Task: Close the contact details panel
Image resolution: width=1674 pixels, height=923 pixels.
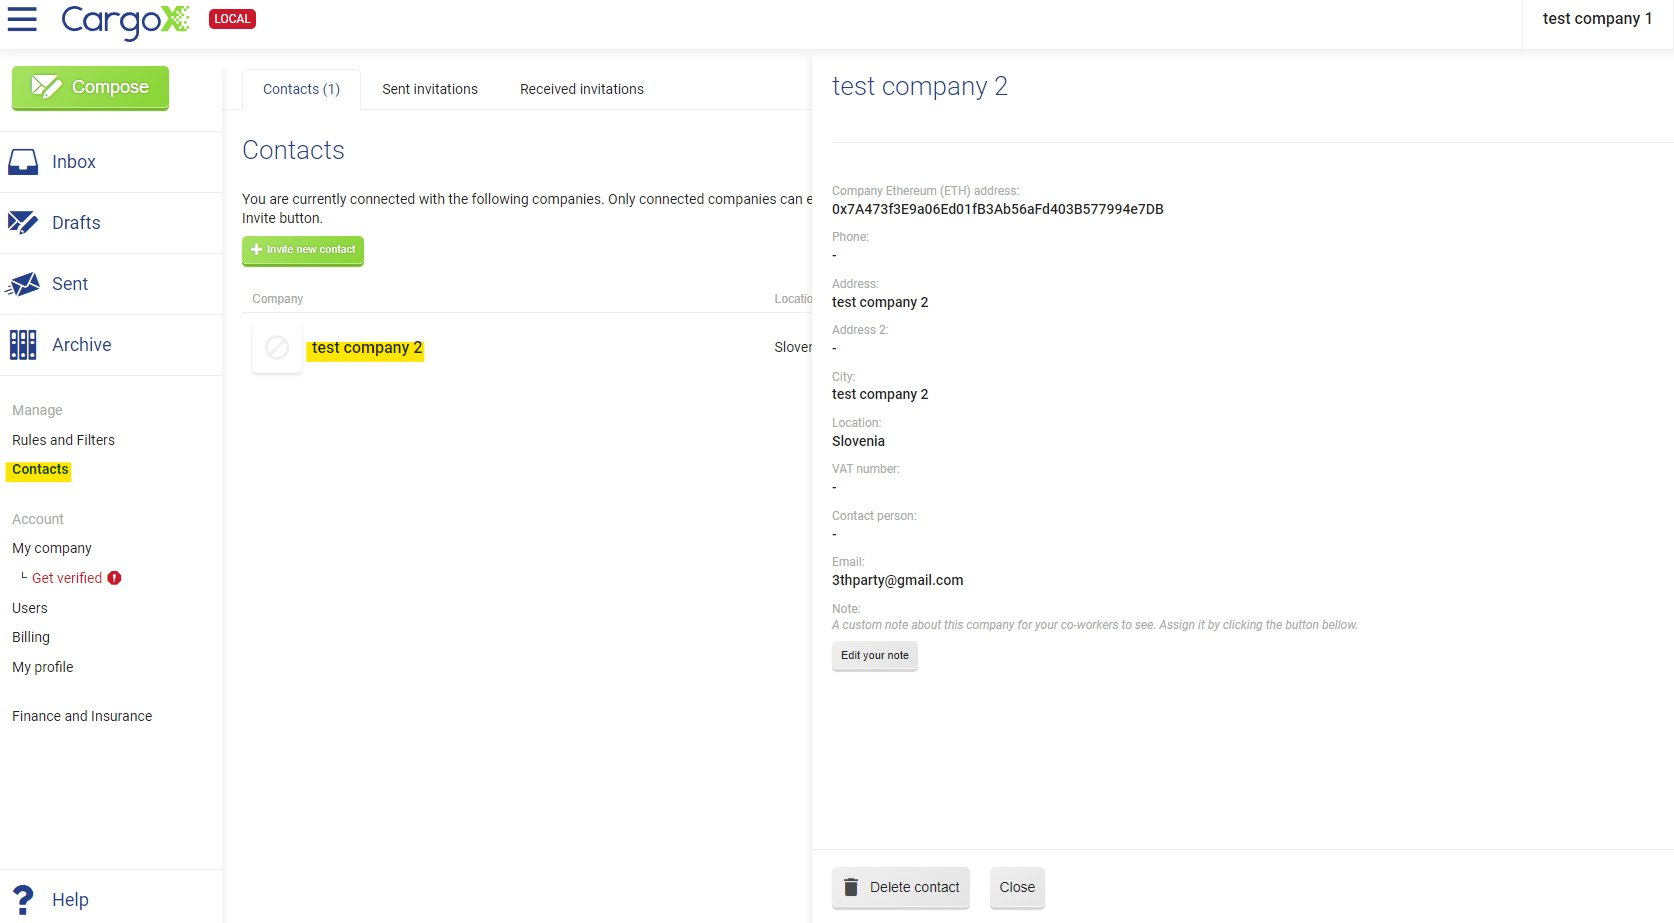Action: 1016,887
